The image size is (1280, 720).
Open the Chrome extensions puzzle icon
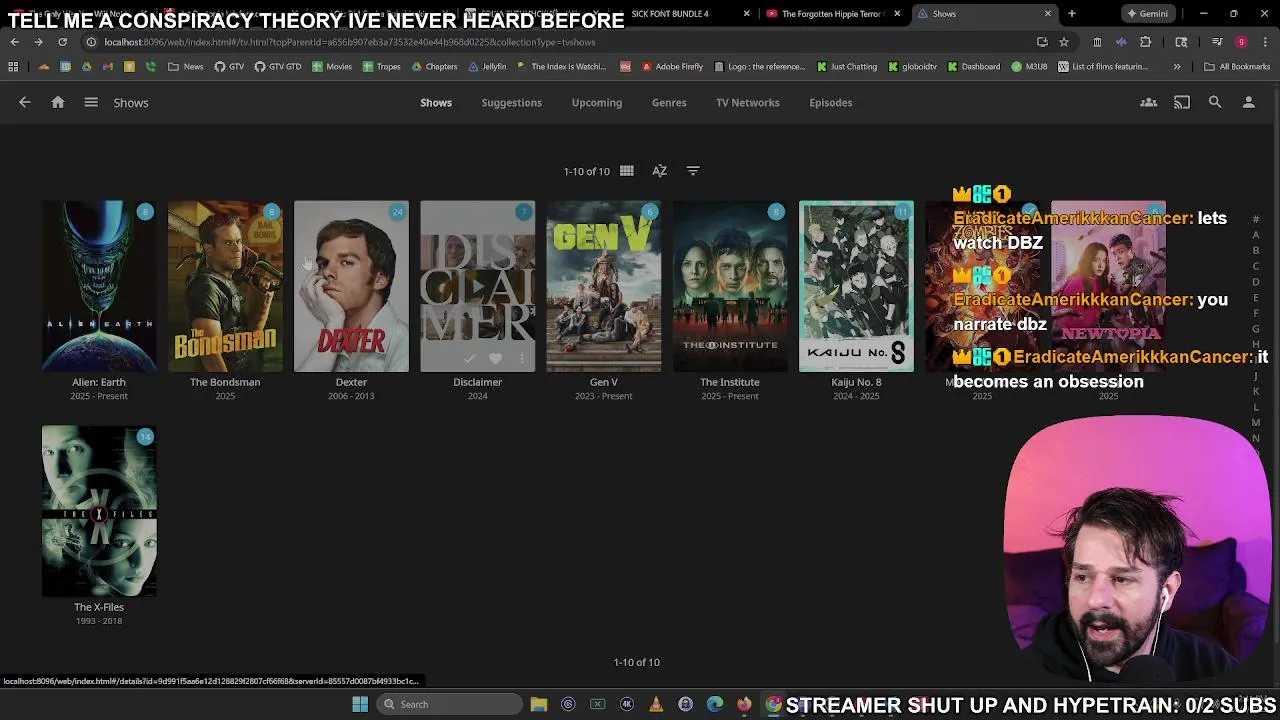(1145, 42)
